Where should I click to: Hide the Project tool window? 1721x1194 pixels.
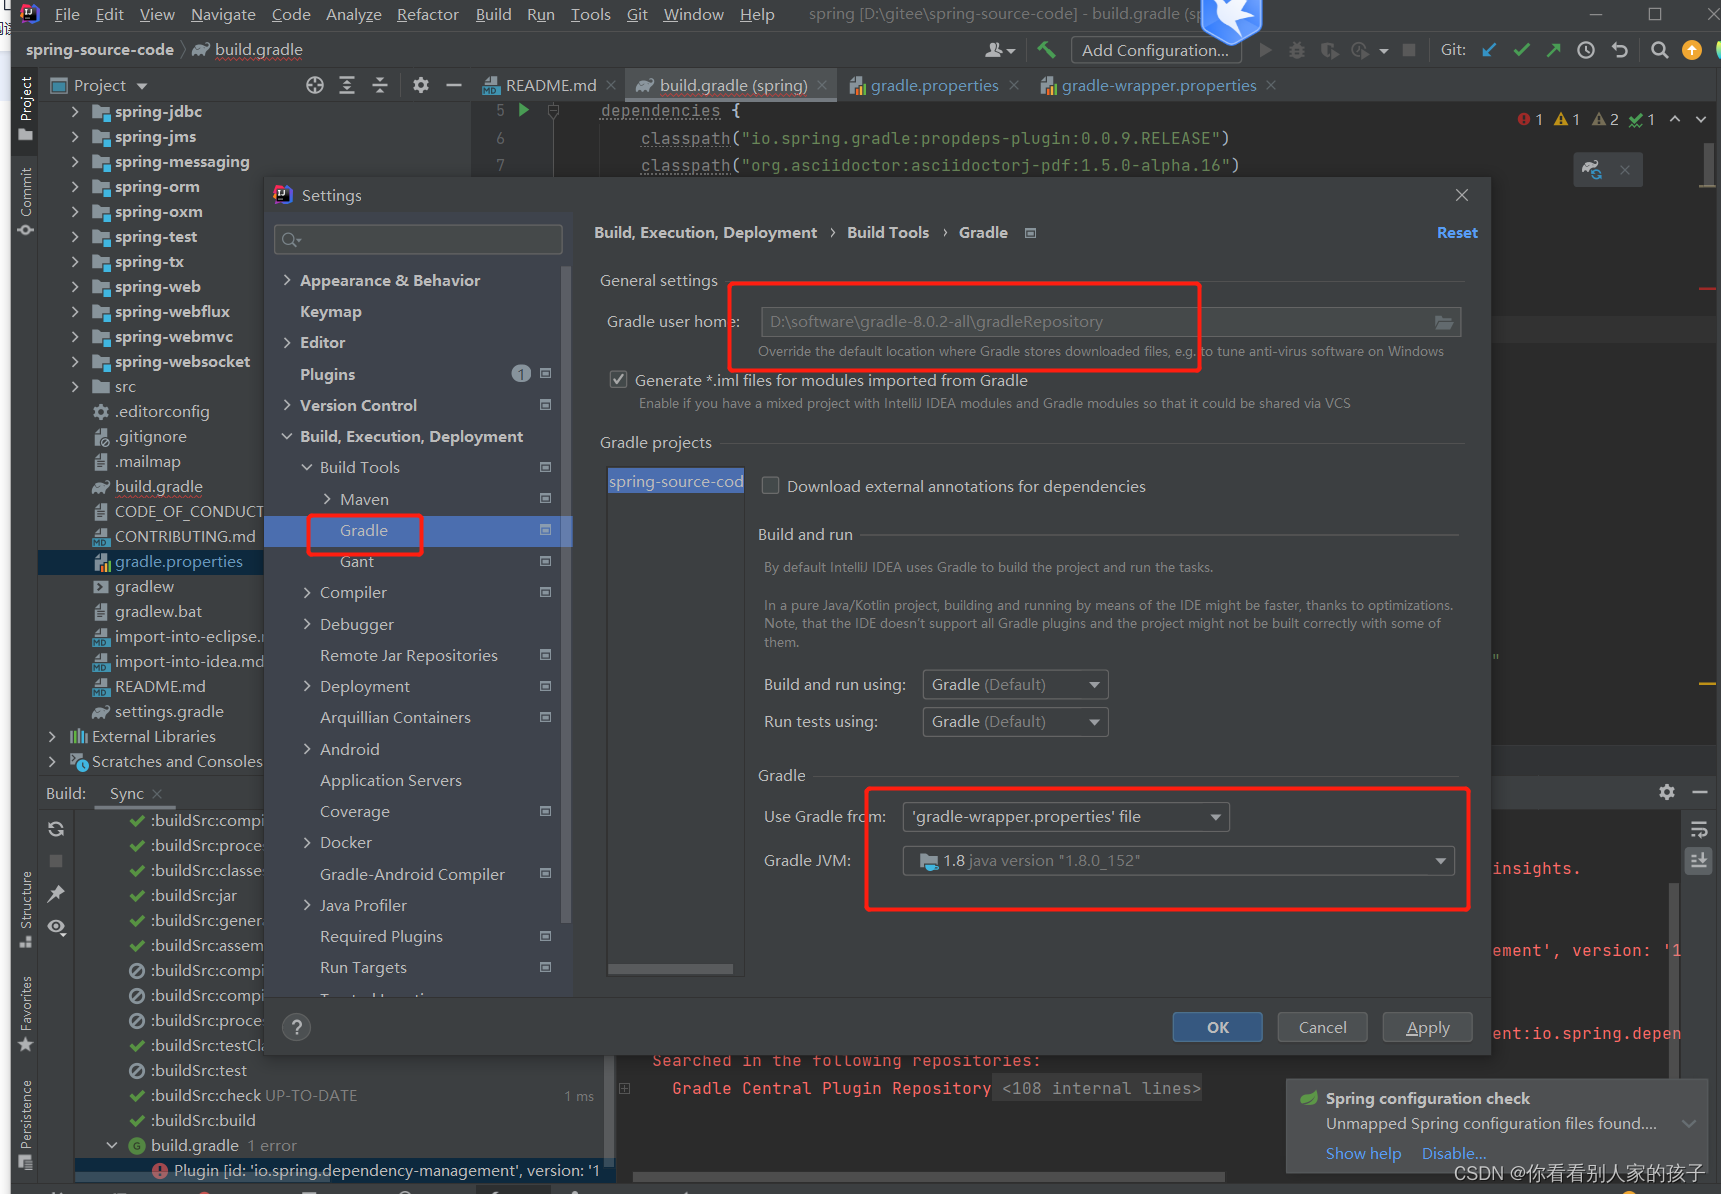[x=454, y=85]
